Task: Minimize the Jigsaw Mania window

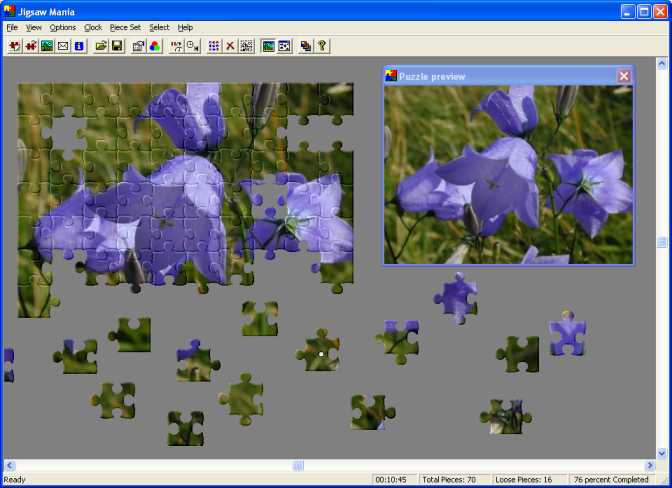Action: pyautogui.click(x=628, y=11)
